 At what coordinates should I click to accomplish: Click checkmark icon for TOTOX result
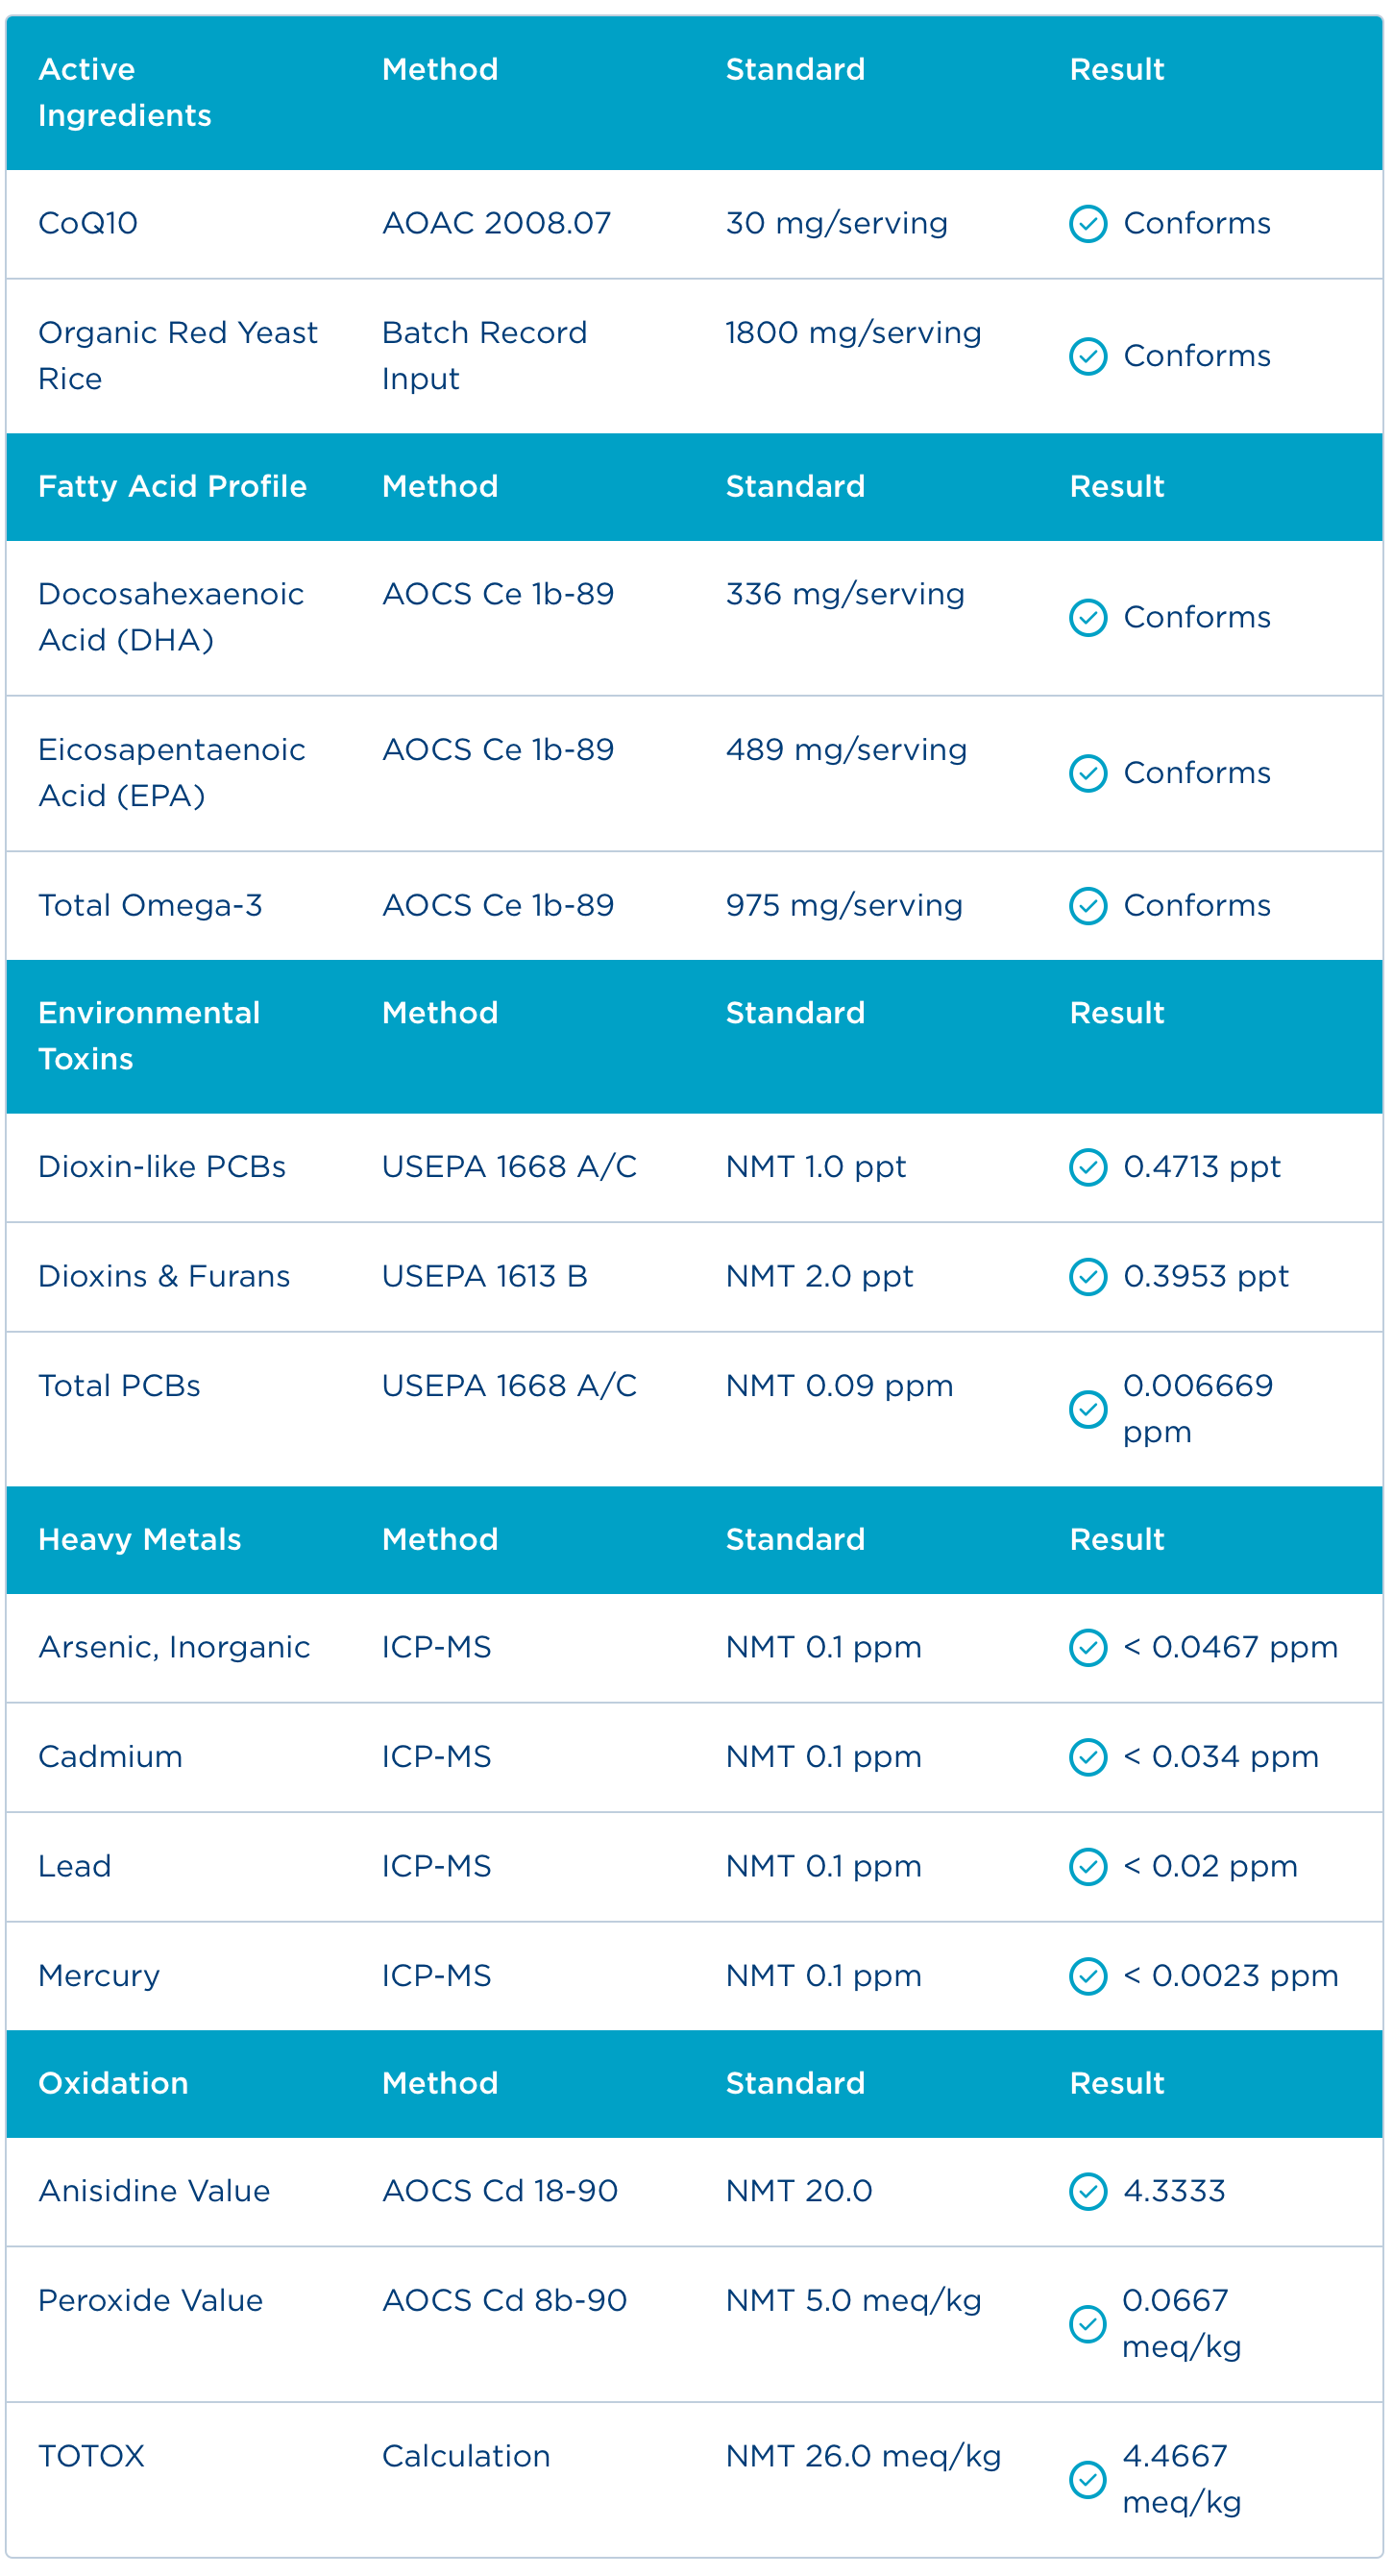pyautogui.click(x=1087, y=2480)
